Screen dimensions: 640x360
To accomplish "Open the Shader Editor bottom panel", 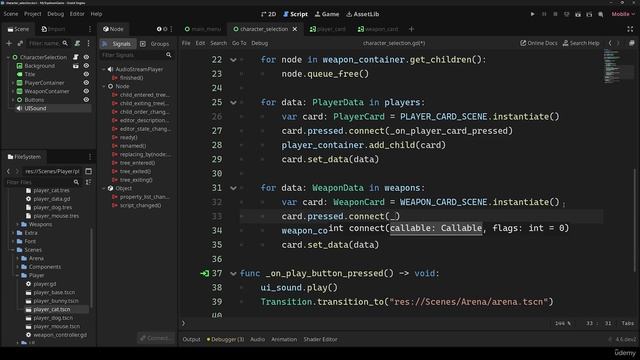I will 320,339.
